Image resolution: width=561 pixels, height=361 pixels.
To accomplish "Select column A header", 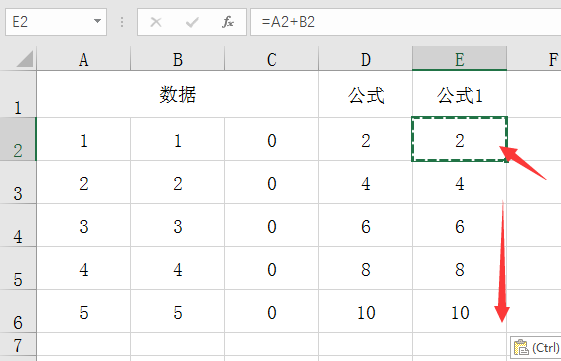I will coord(83,59).
